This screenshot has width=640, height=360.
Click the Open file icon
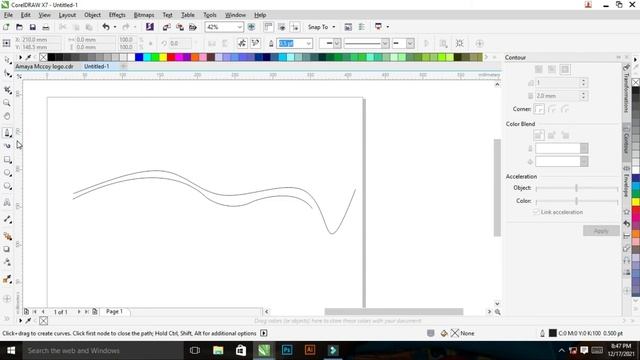click(19, 27)
